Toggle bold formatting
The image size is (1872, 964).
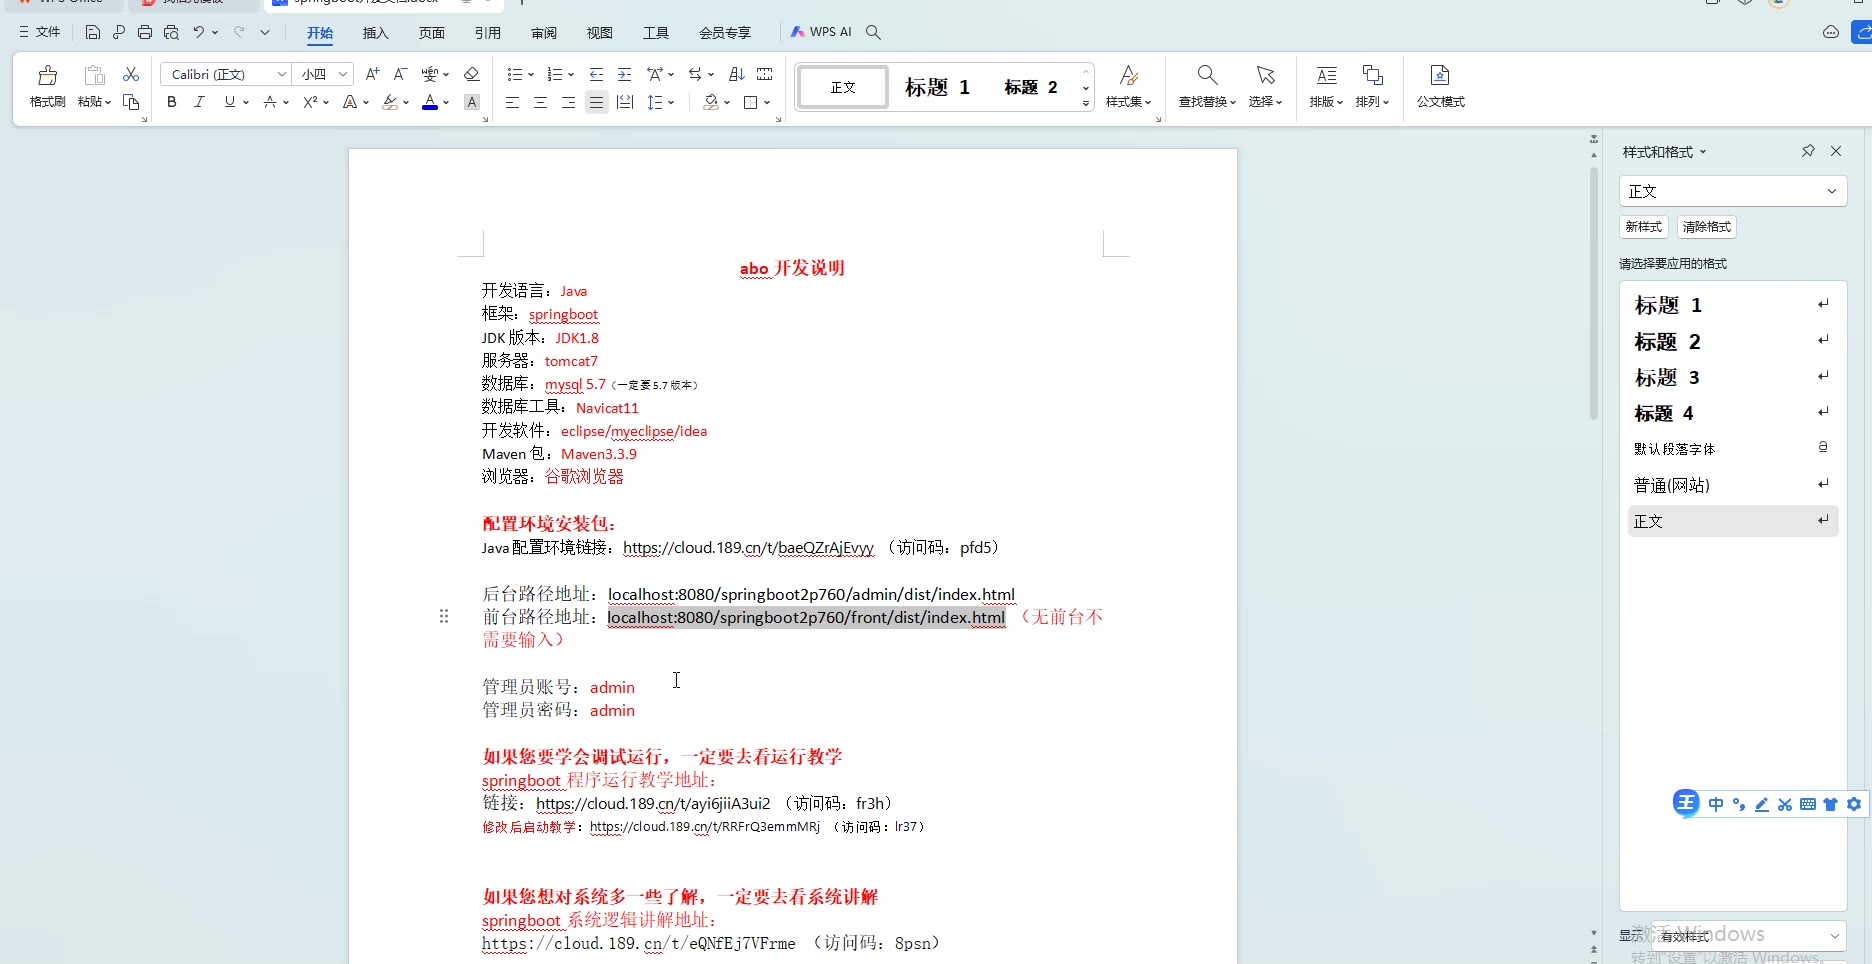coord(172,102)
